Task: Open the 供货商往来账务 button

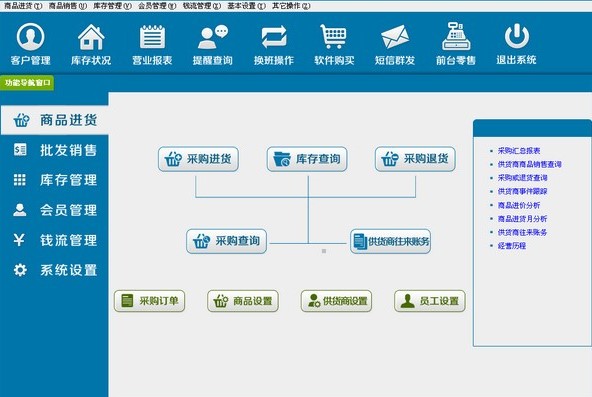Action: point(391,241)
